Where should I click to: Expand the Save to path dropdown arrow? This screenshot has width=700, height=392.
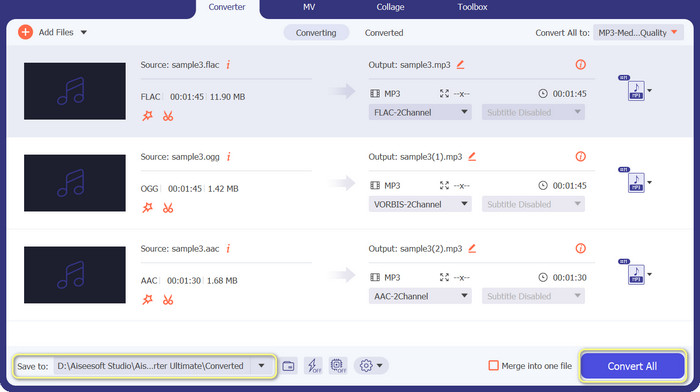262,366
